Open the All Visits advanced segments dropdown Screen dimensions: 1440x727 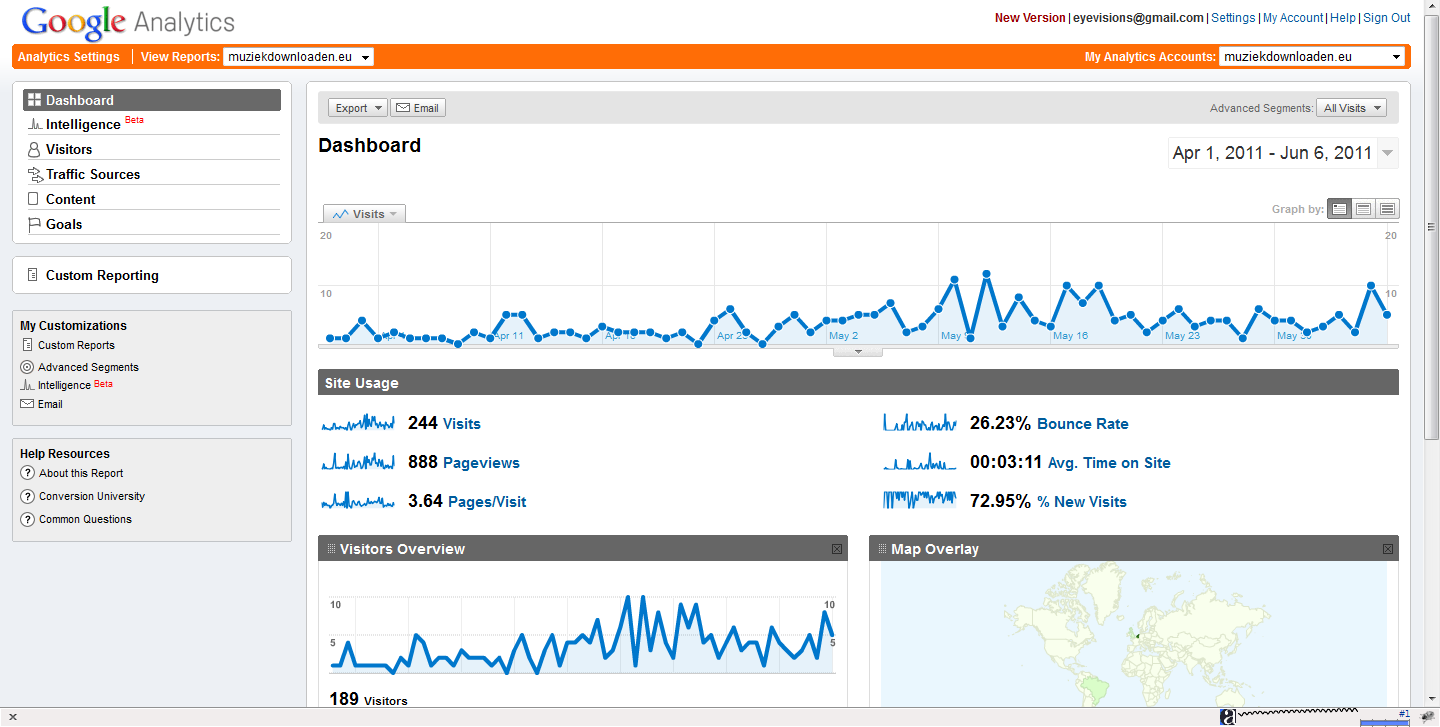coord(1352,108)
